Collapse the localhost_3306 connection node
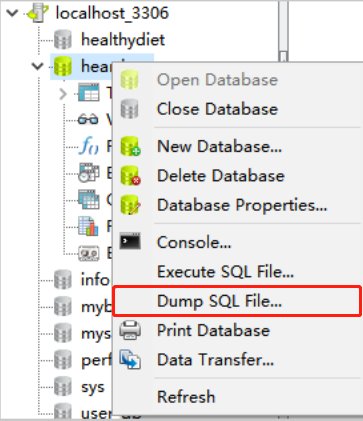Viewport: 363px width, 421px height. point(12,13)
